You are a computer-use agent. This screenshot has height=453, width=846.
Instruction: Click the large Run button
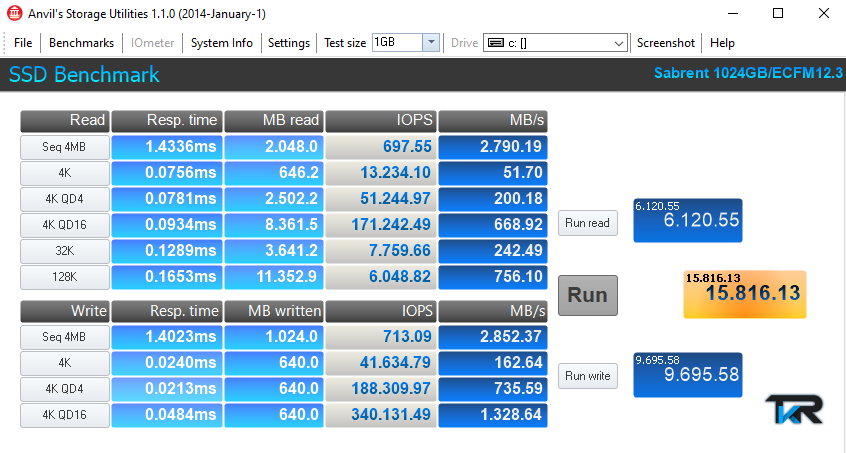point(588,295)
